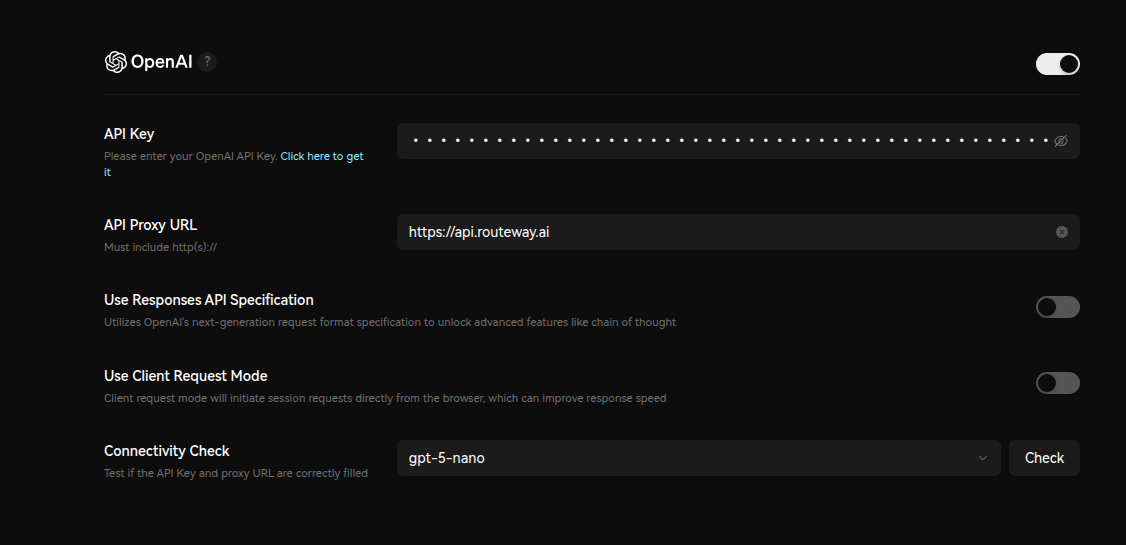Click 'Test if the API Key' description text
1126x545 pixels.
pyautogui.click(x=236, y=473)
